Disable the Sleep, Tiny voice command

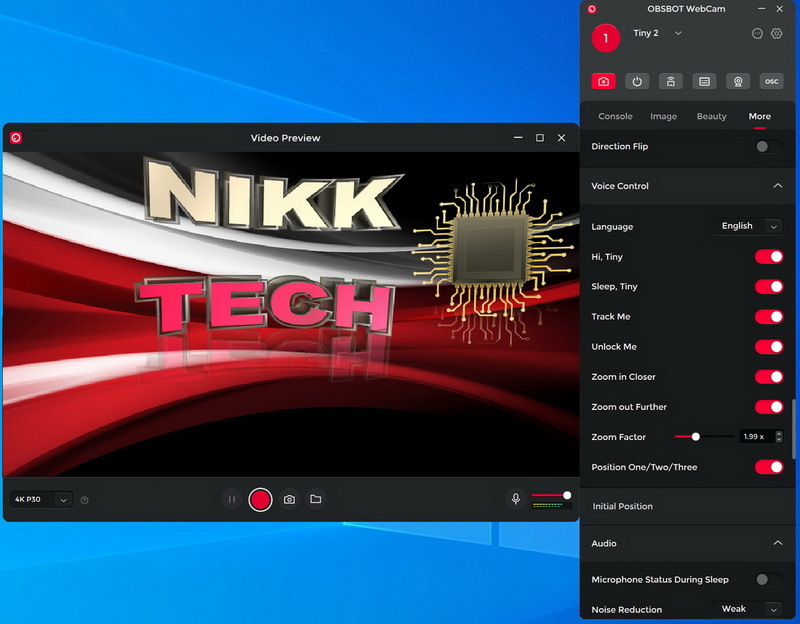[769, 287]
